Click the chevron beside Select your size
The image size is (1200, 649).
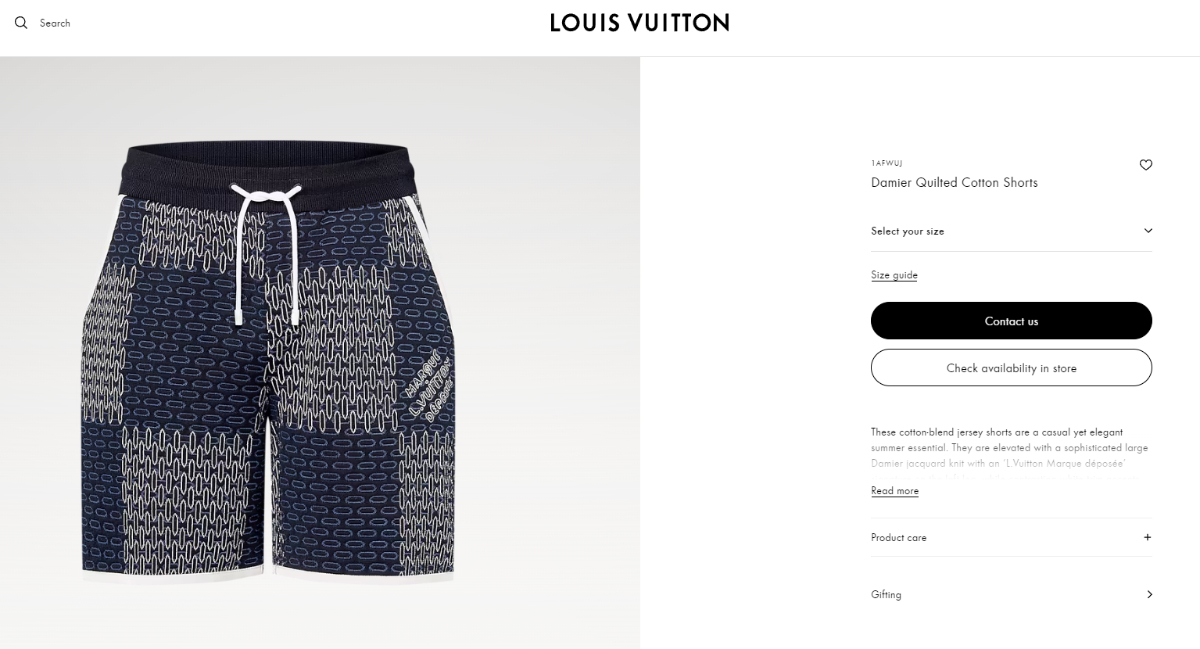point(1147,231)
